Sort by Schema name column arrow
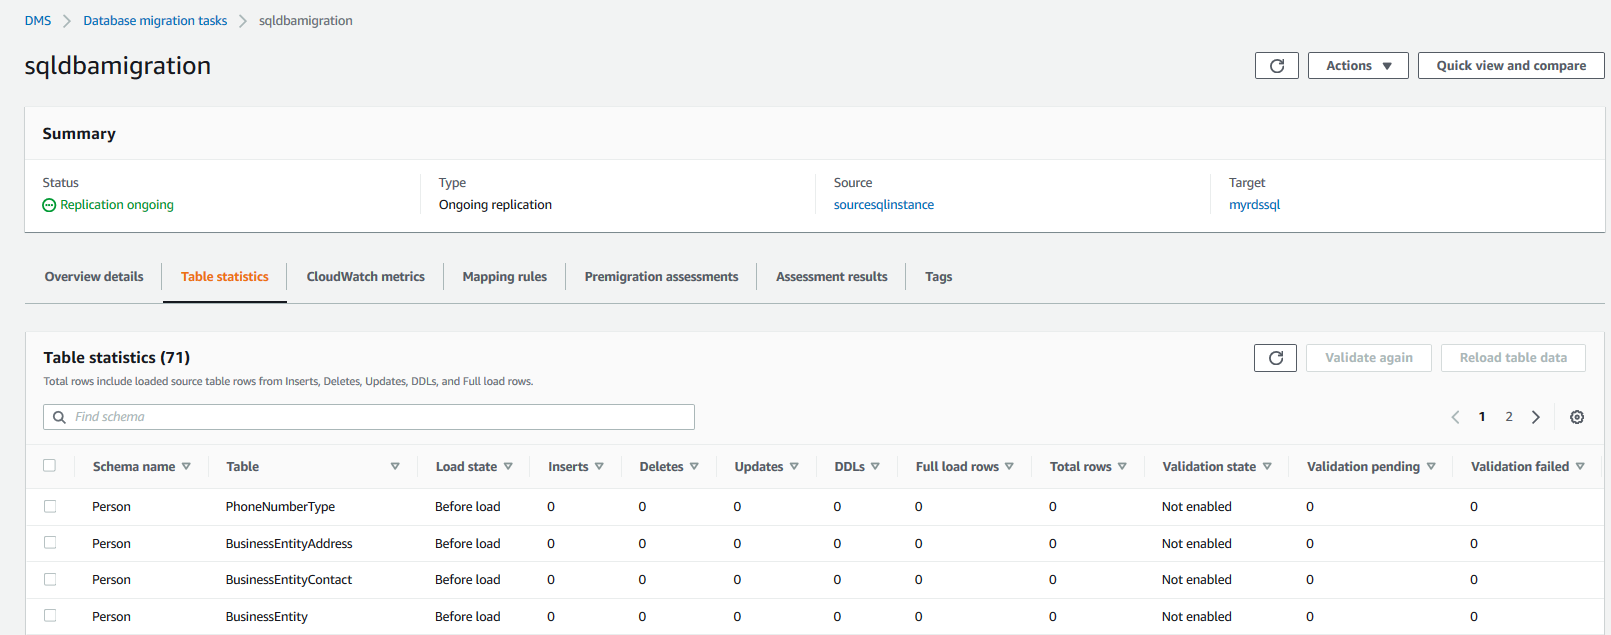The image size is (1611, 635). pos(186,467)
